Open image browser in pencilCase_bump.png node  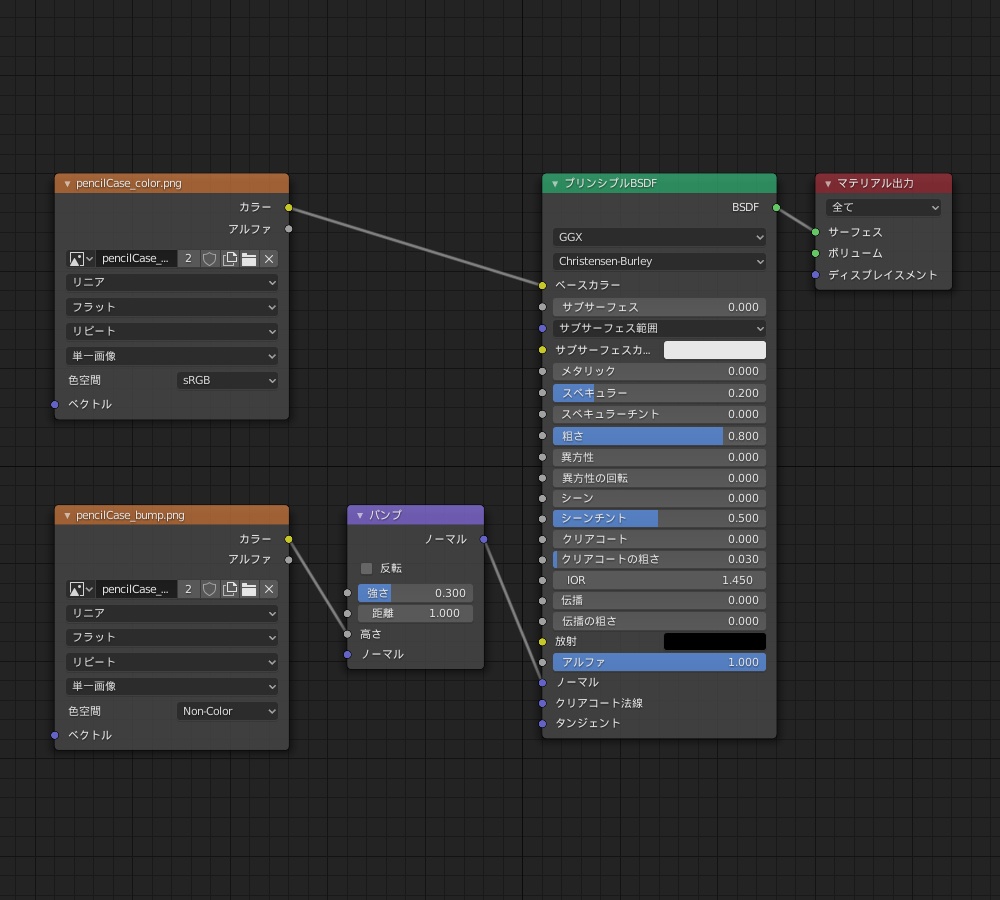click(81, 589)
